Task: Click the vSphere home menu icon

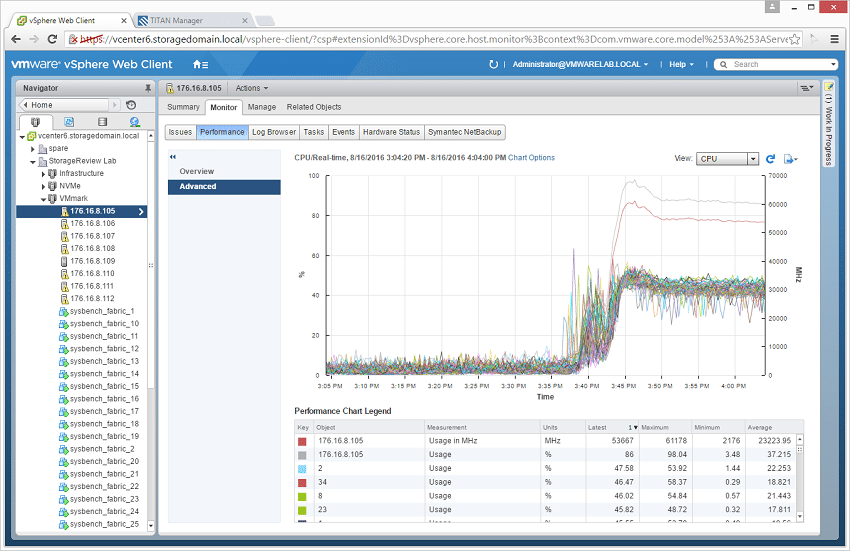Action: point(200,65)
